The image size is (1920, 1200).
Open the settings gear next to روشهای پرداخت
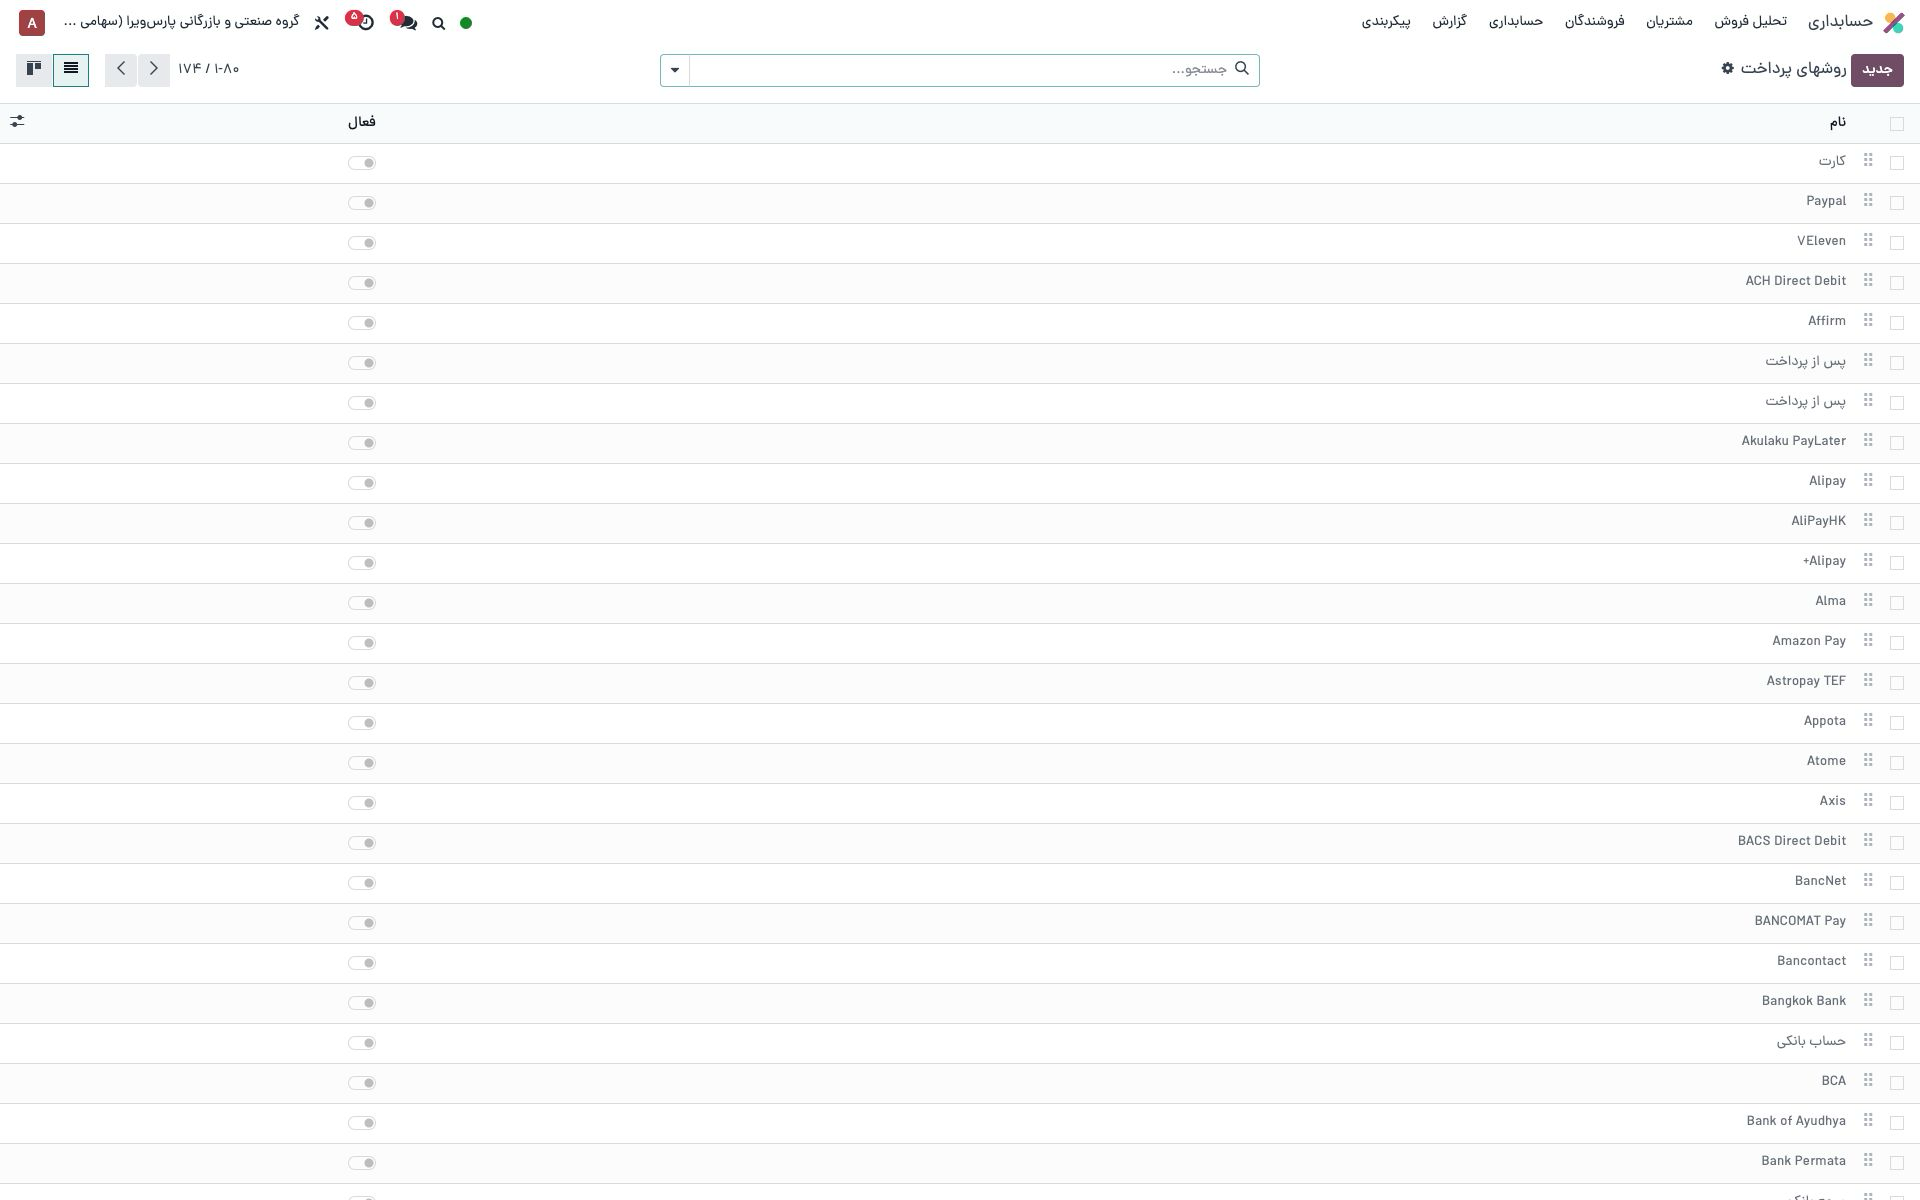coord(1727,68)
